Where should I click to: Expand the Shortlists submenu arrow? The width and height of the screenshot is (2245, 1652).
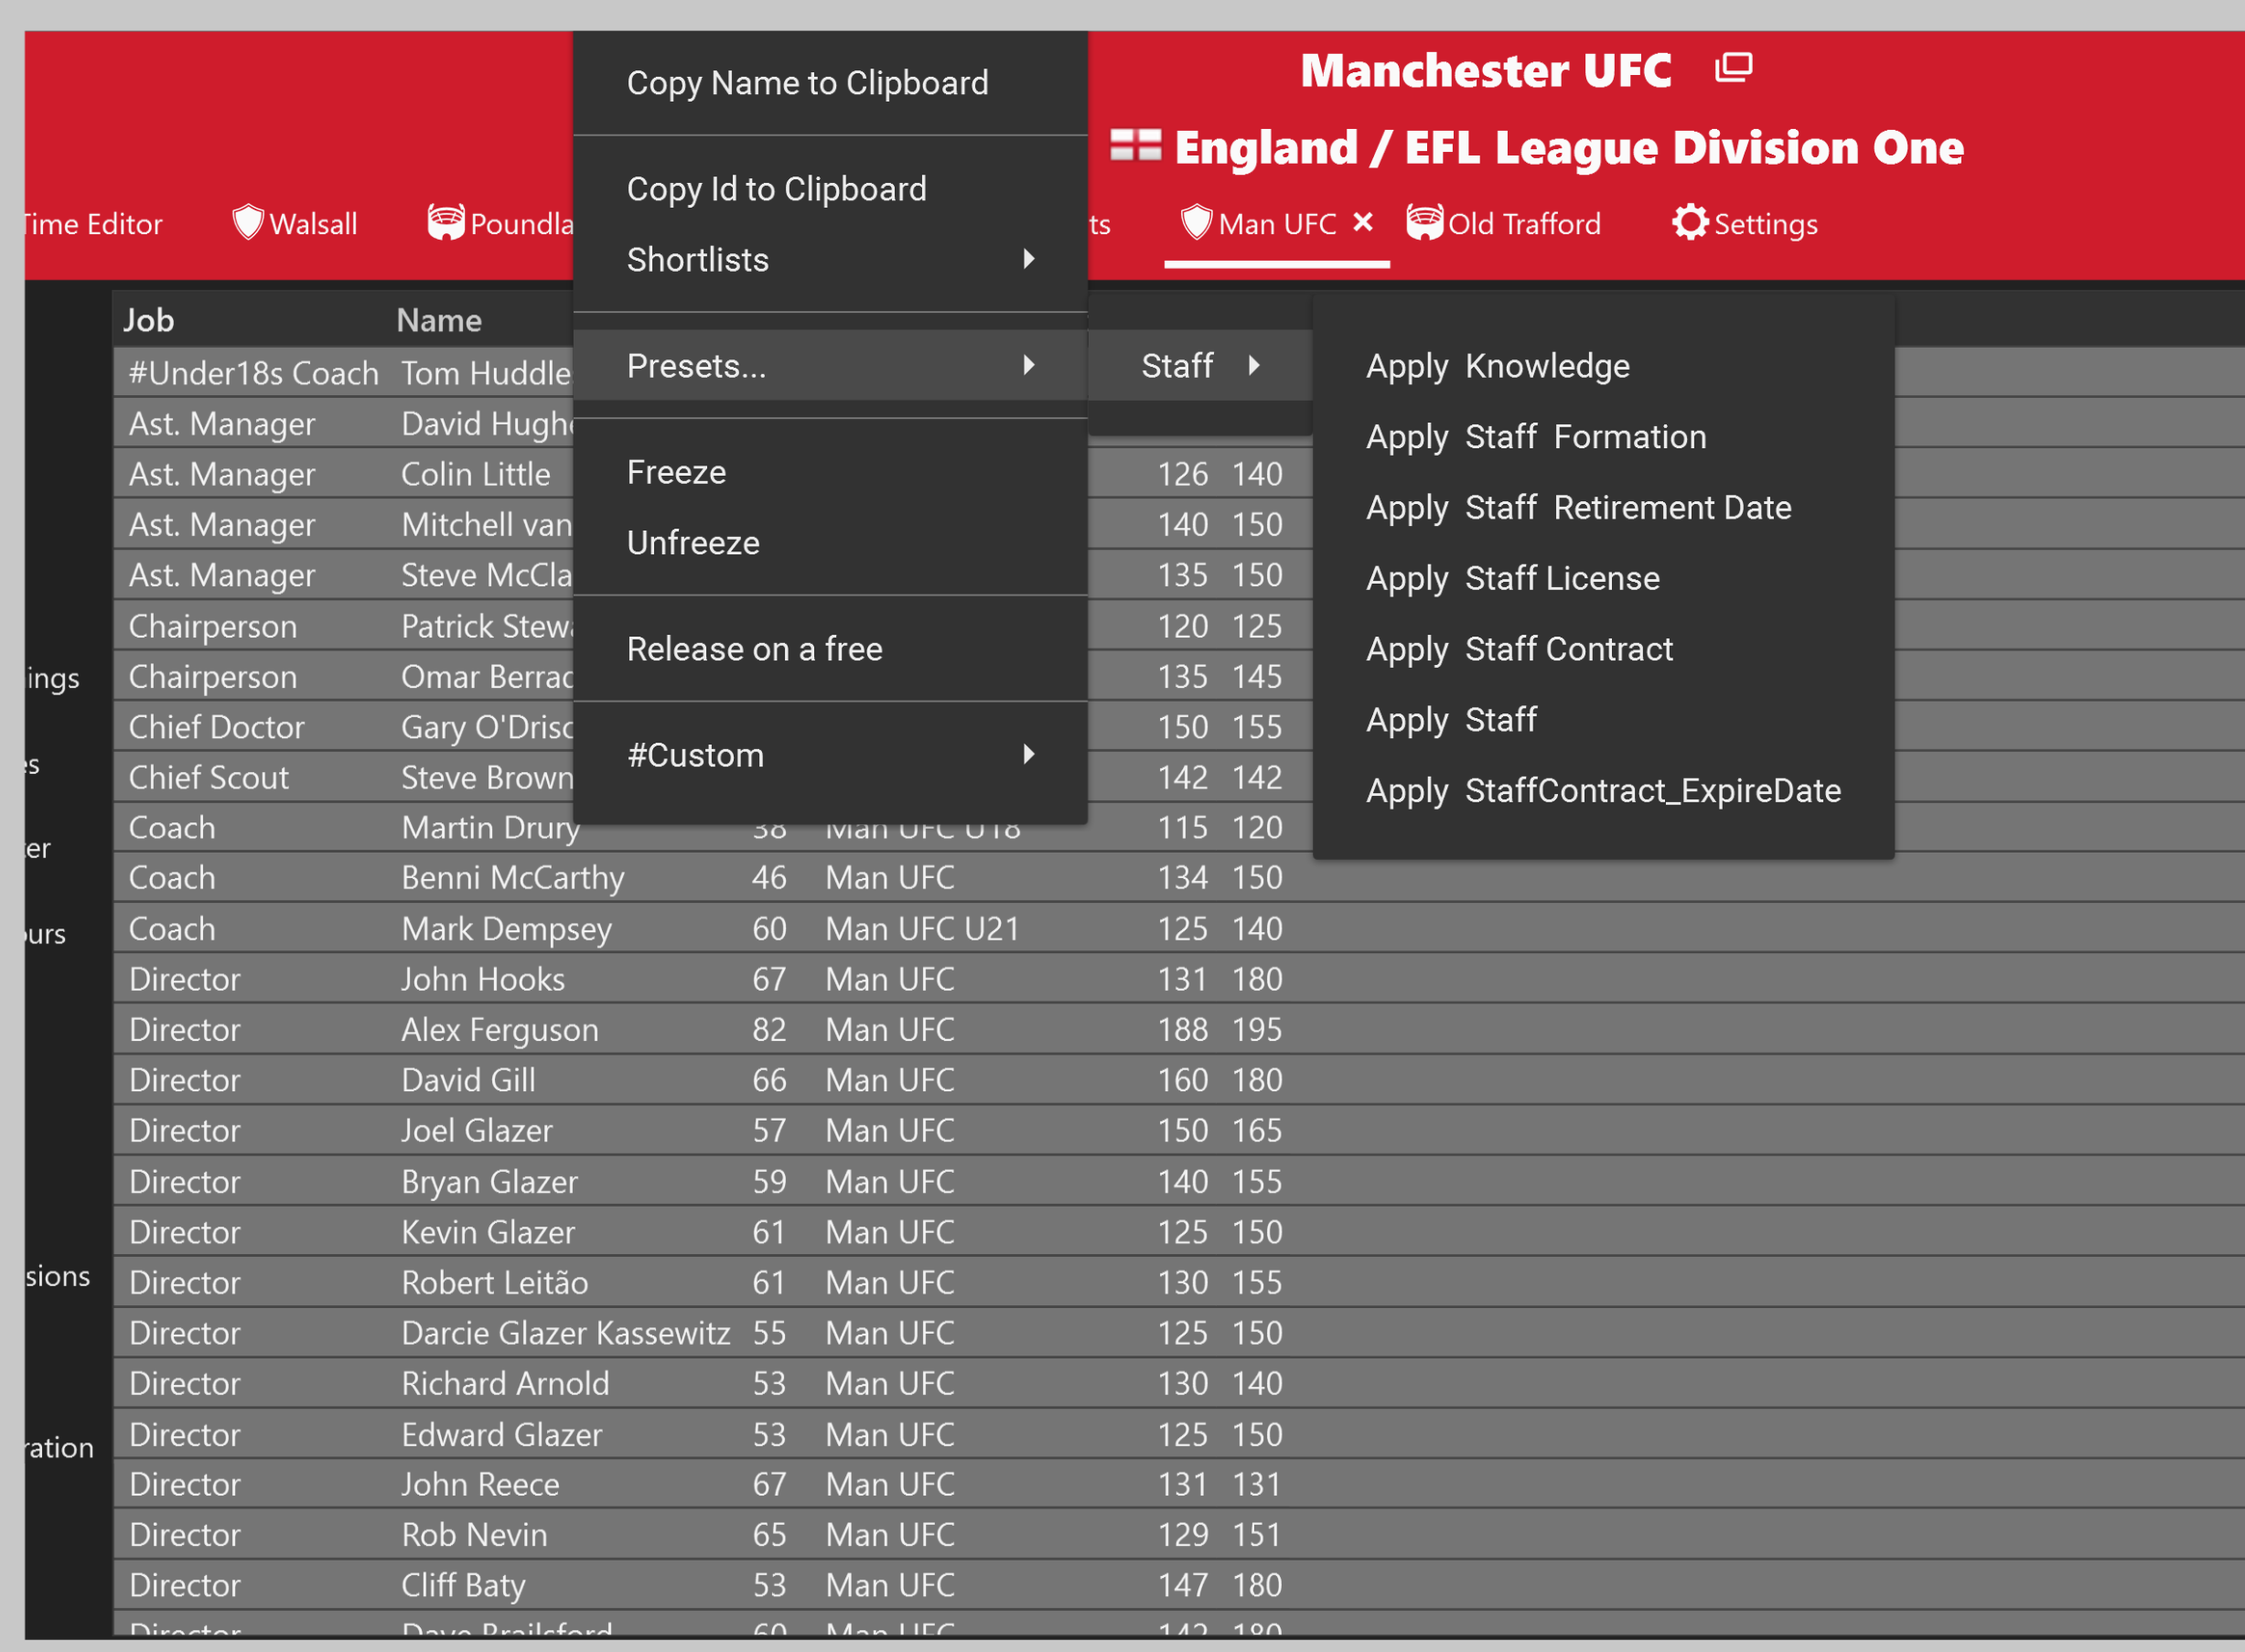pyautogui.click(x=1028, y=260)
